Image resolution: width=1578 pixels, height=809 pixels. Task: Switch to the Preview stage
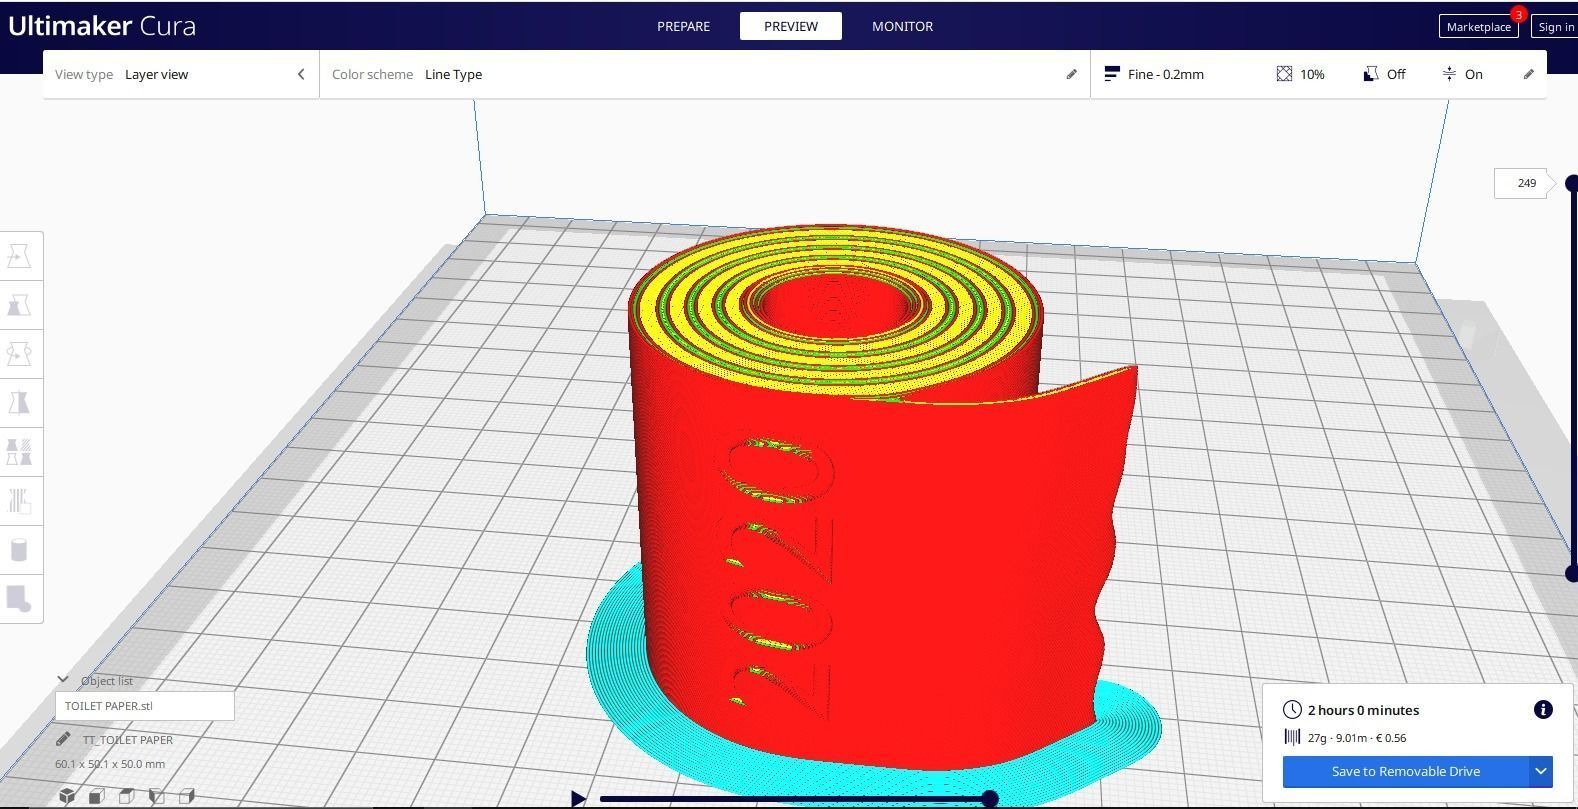[790, 26]
